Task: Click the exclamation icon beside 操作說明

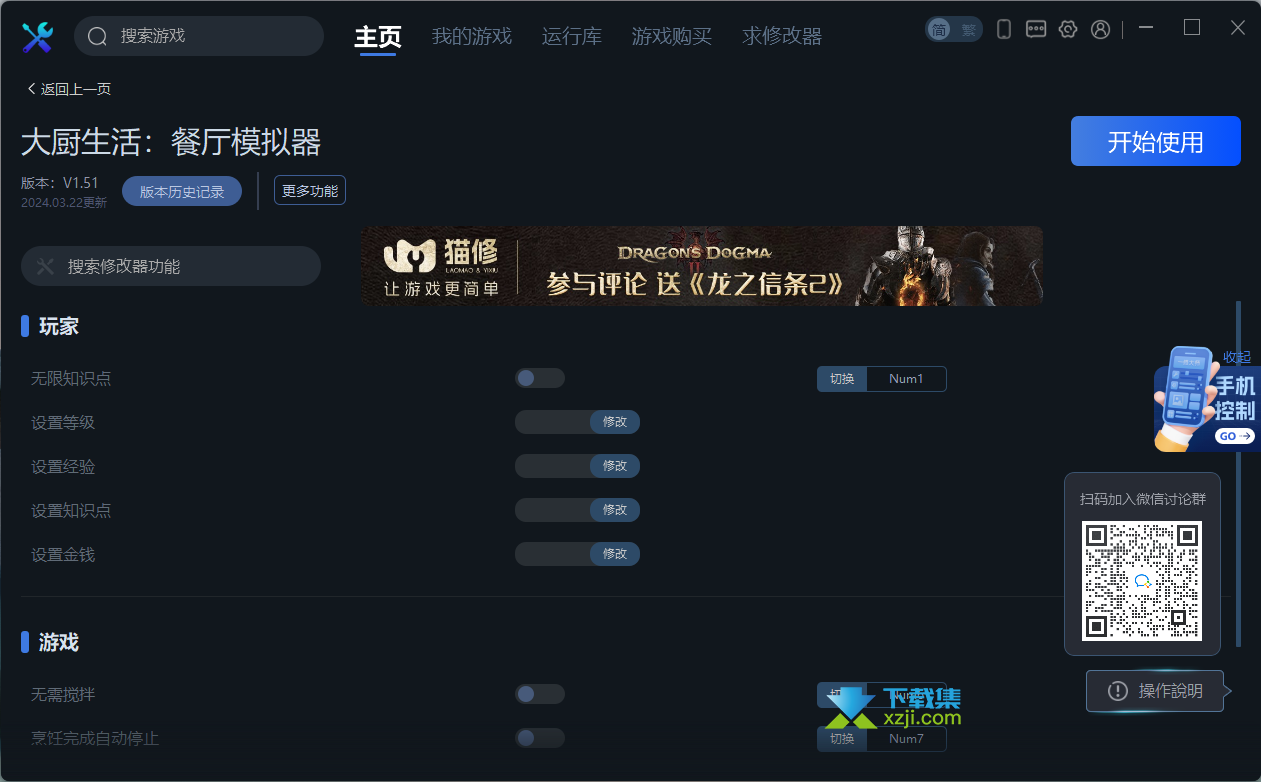Action: coord(1117,691)
